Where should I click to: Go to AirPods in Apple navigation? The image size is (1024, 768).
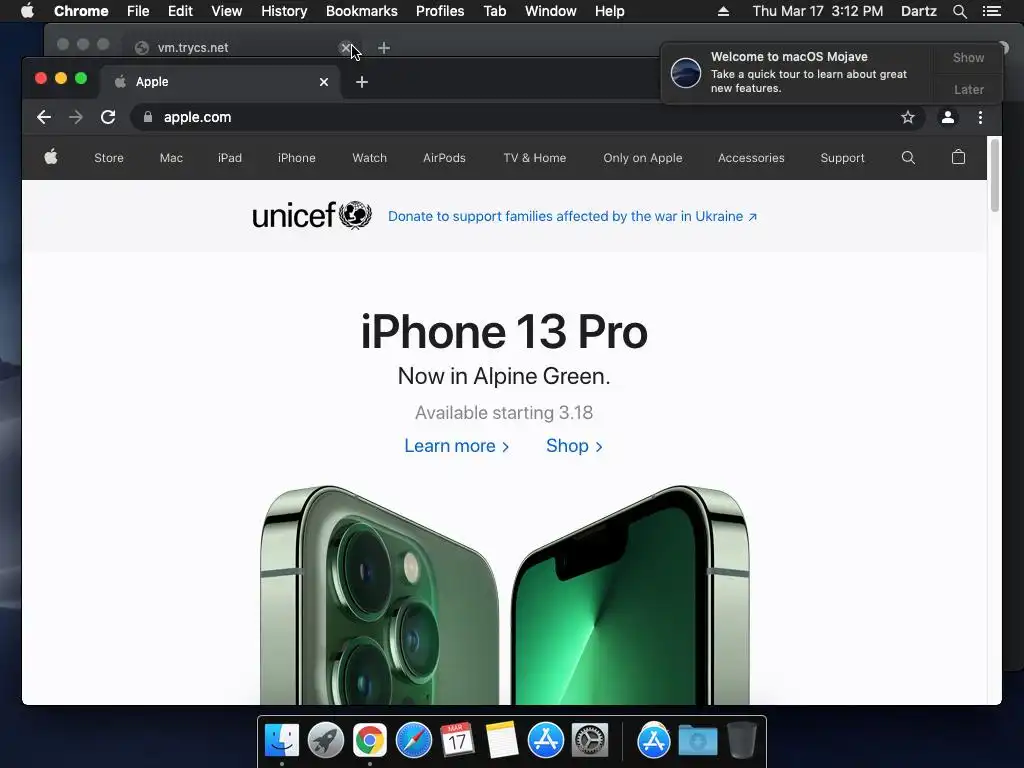pyautogui.click(x=444, y=157)
